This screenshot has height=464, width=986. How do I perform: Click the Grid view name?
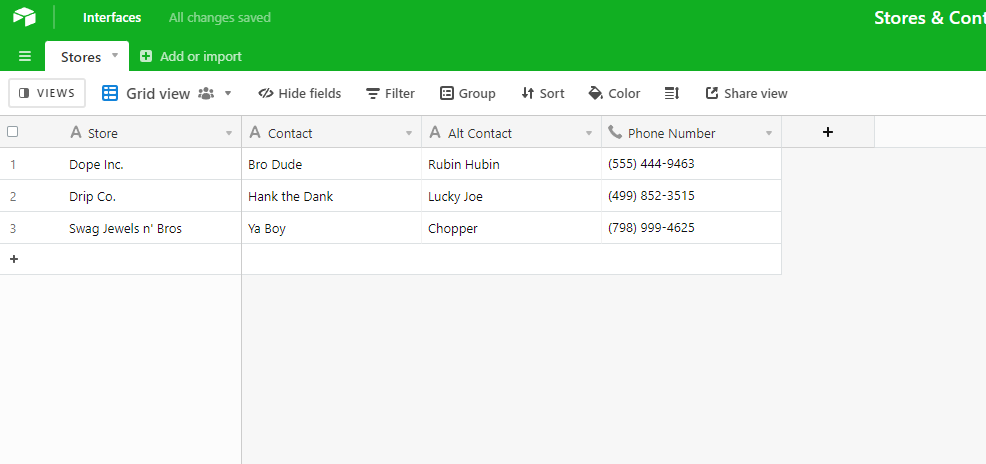click(158, 93)
